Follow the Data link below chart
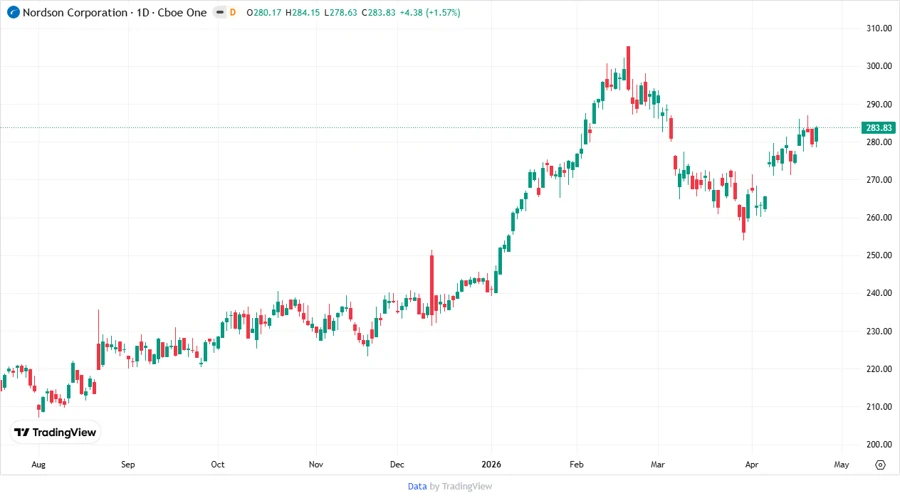The image size is (900, 498). point(417,487)
